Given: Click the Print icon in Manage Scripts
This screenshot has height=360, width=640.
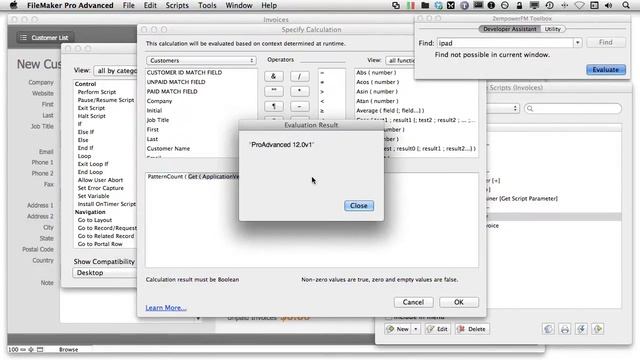Looking at the screenshot, I should click(565, 329).
